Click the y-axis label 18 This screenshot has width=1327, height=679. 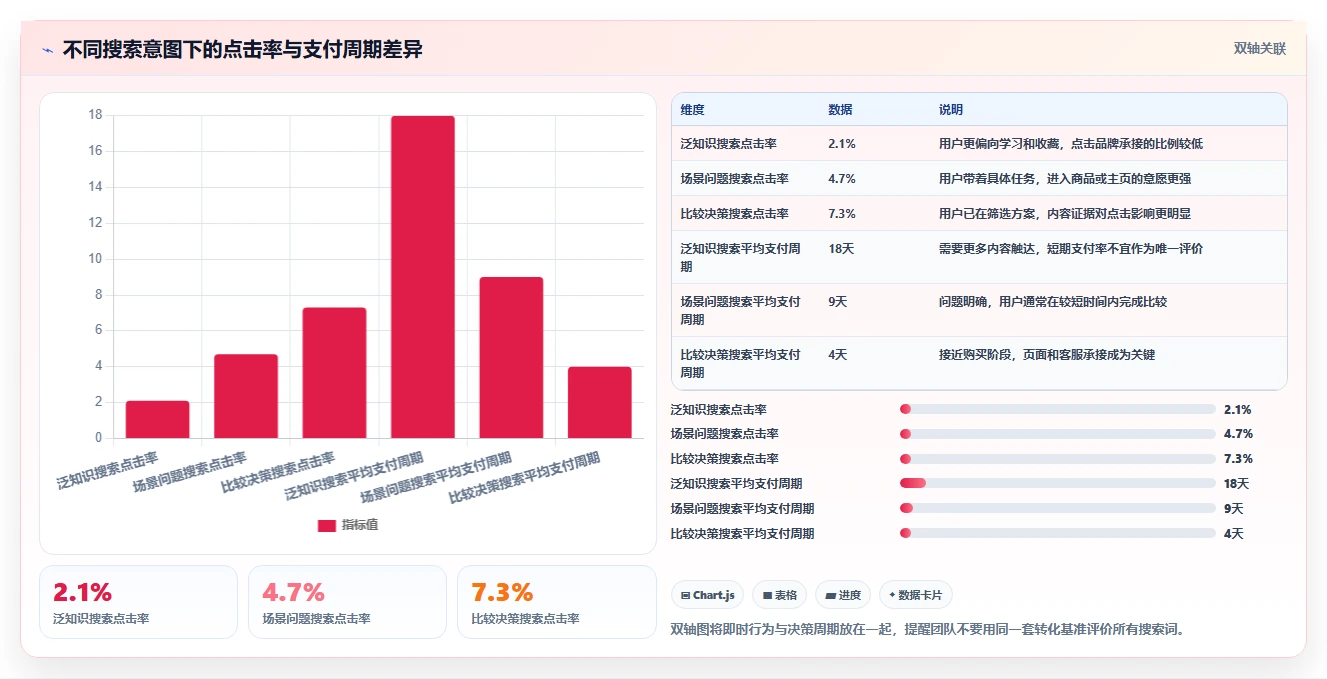95,115
